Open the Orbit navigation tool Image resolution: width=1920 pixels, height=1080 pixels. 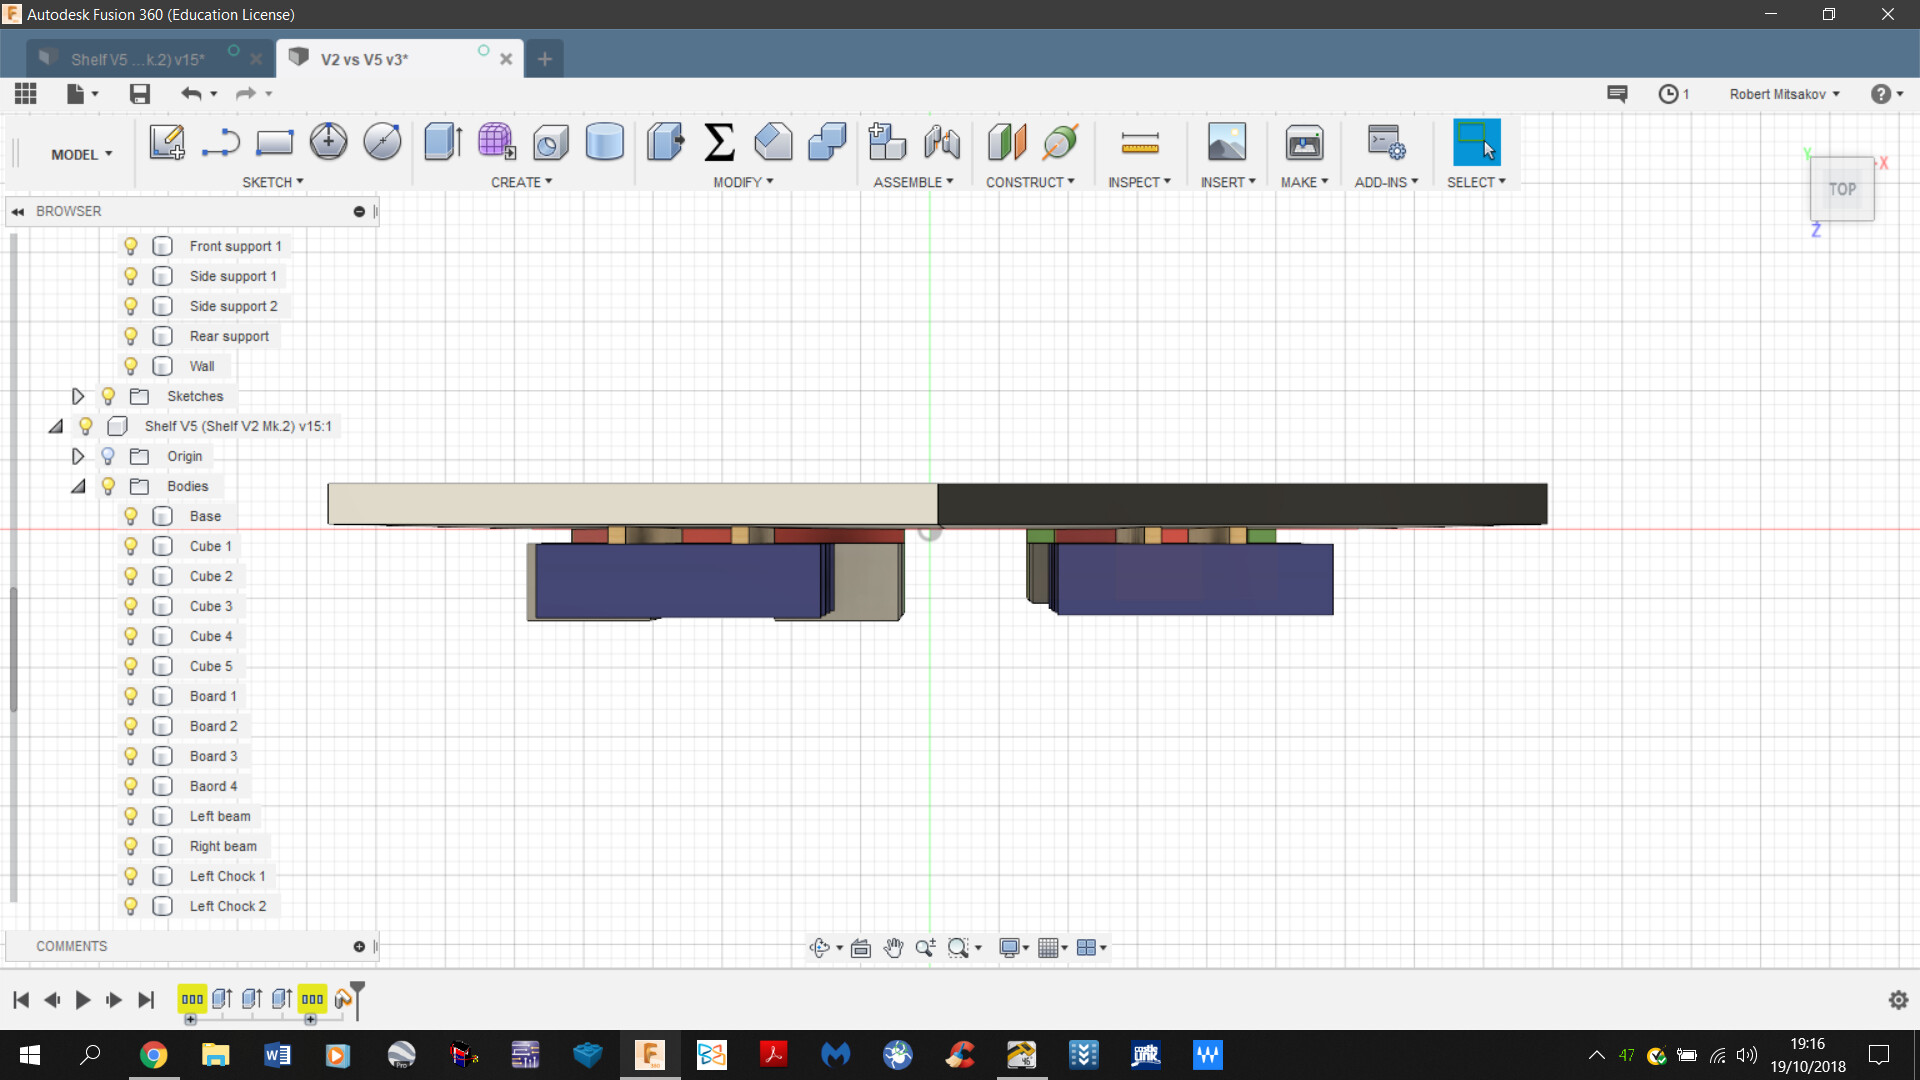pyautogui.click(x=820, y=947)
